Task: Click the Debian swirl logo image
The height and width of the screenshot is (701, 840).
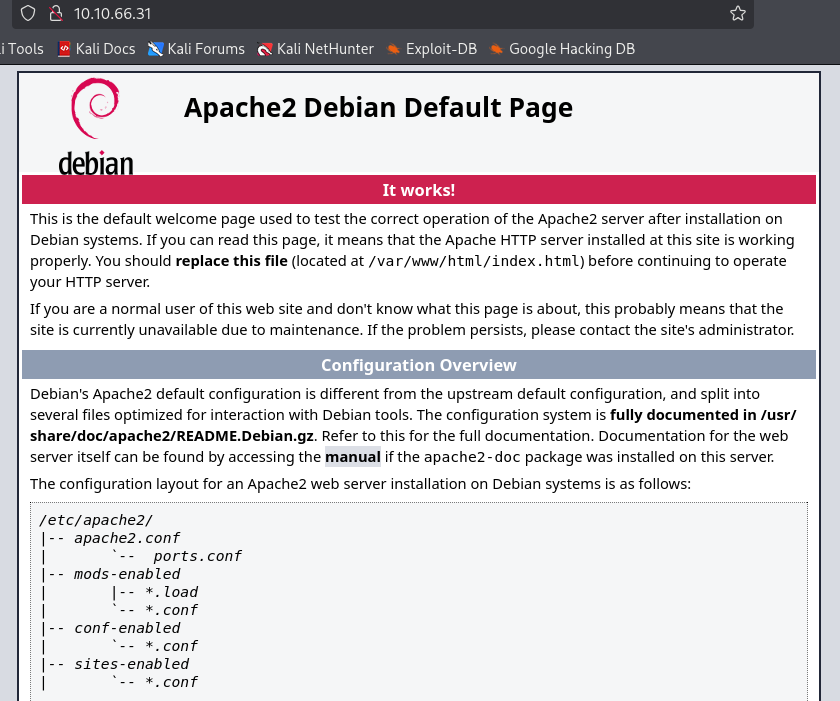Action: click(95, 126)
